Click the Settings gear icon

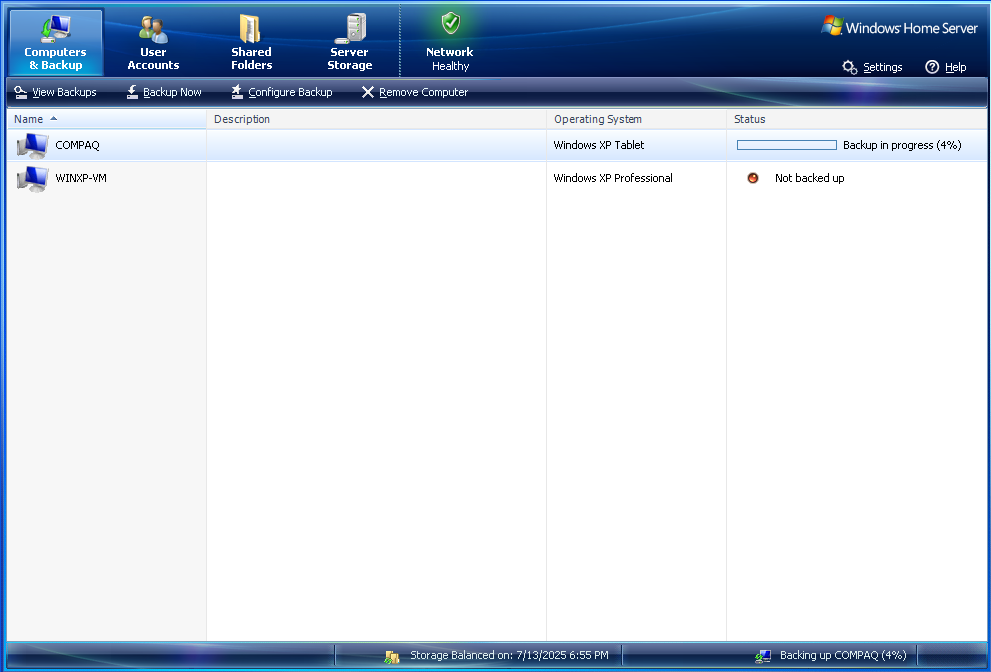tap(849, 67)
